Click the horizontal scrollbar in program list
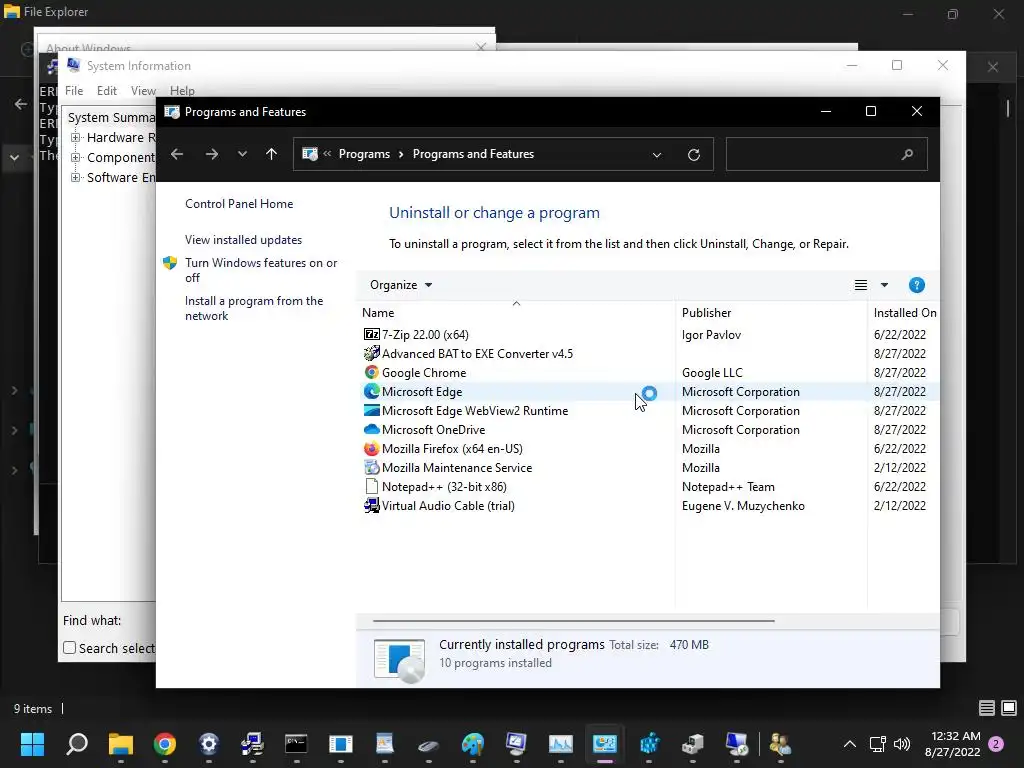Viewport: 1024px width, 768px height. [573, 620]
